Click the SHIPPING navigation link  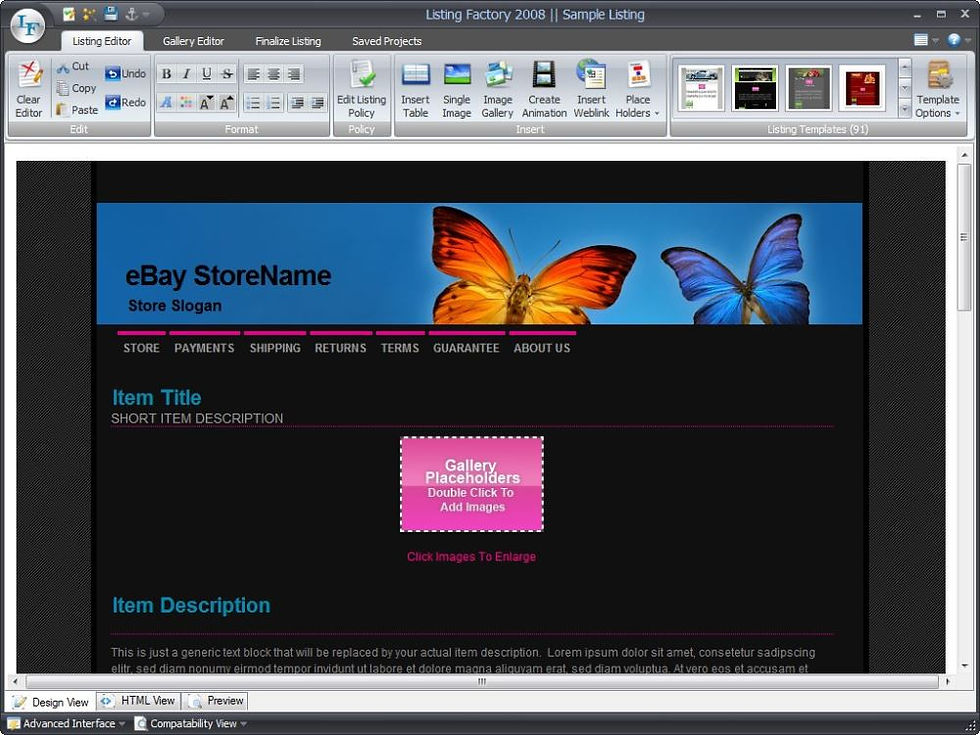tap(275, 348)
